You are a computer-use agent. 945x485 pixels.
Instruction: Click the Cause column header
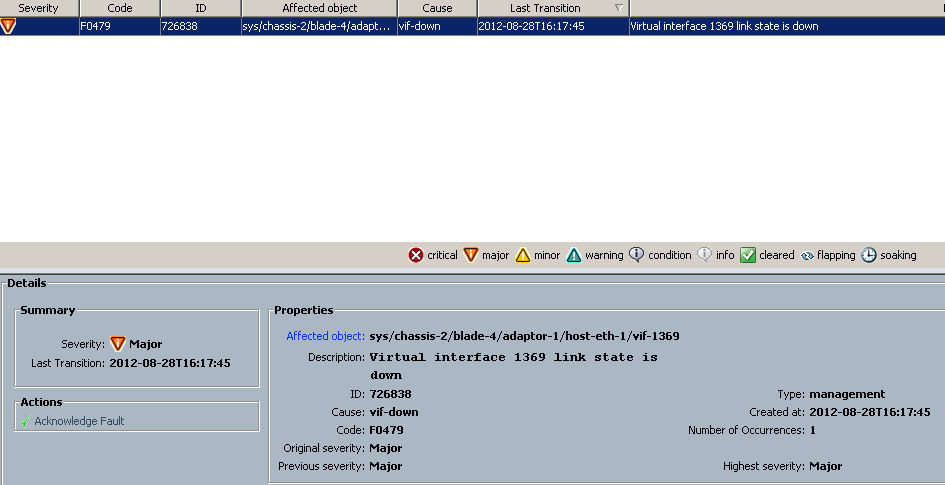click(x=437, y=8)
